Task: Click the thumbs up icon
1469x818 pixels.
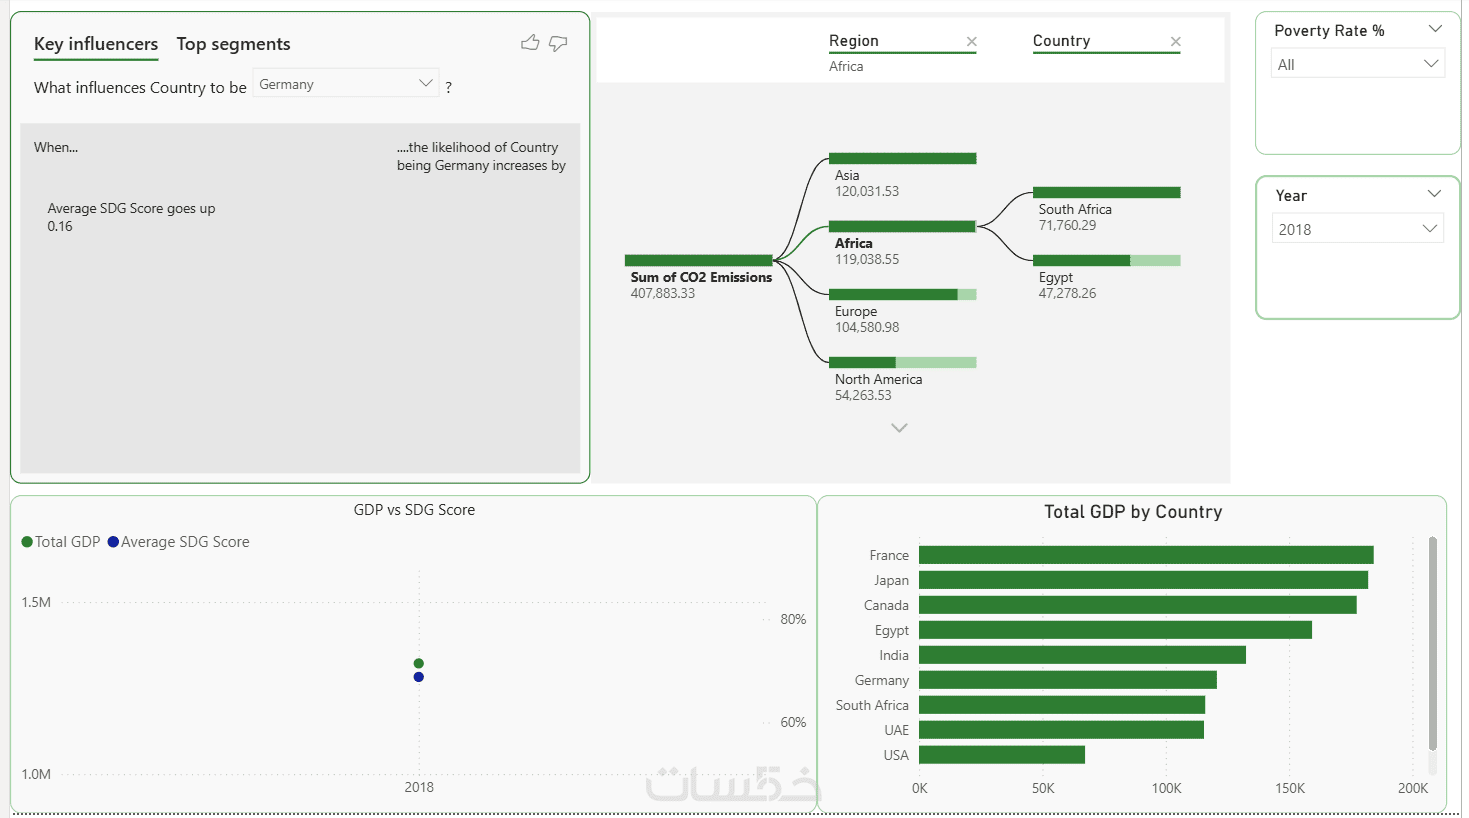Action: (530, 42)
